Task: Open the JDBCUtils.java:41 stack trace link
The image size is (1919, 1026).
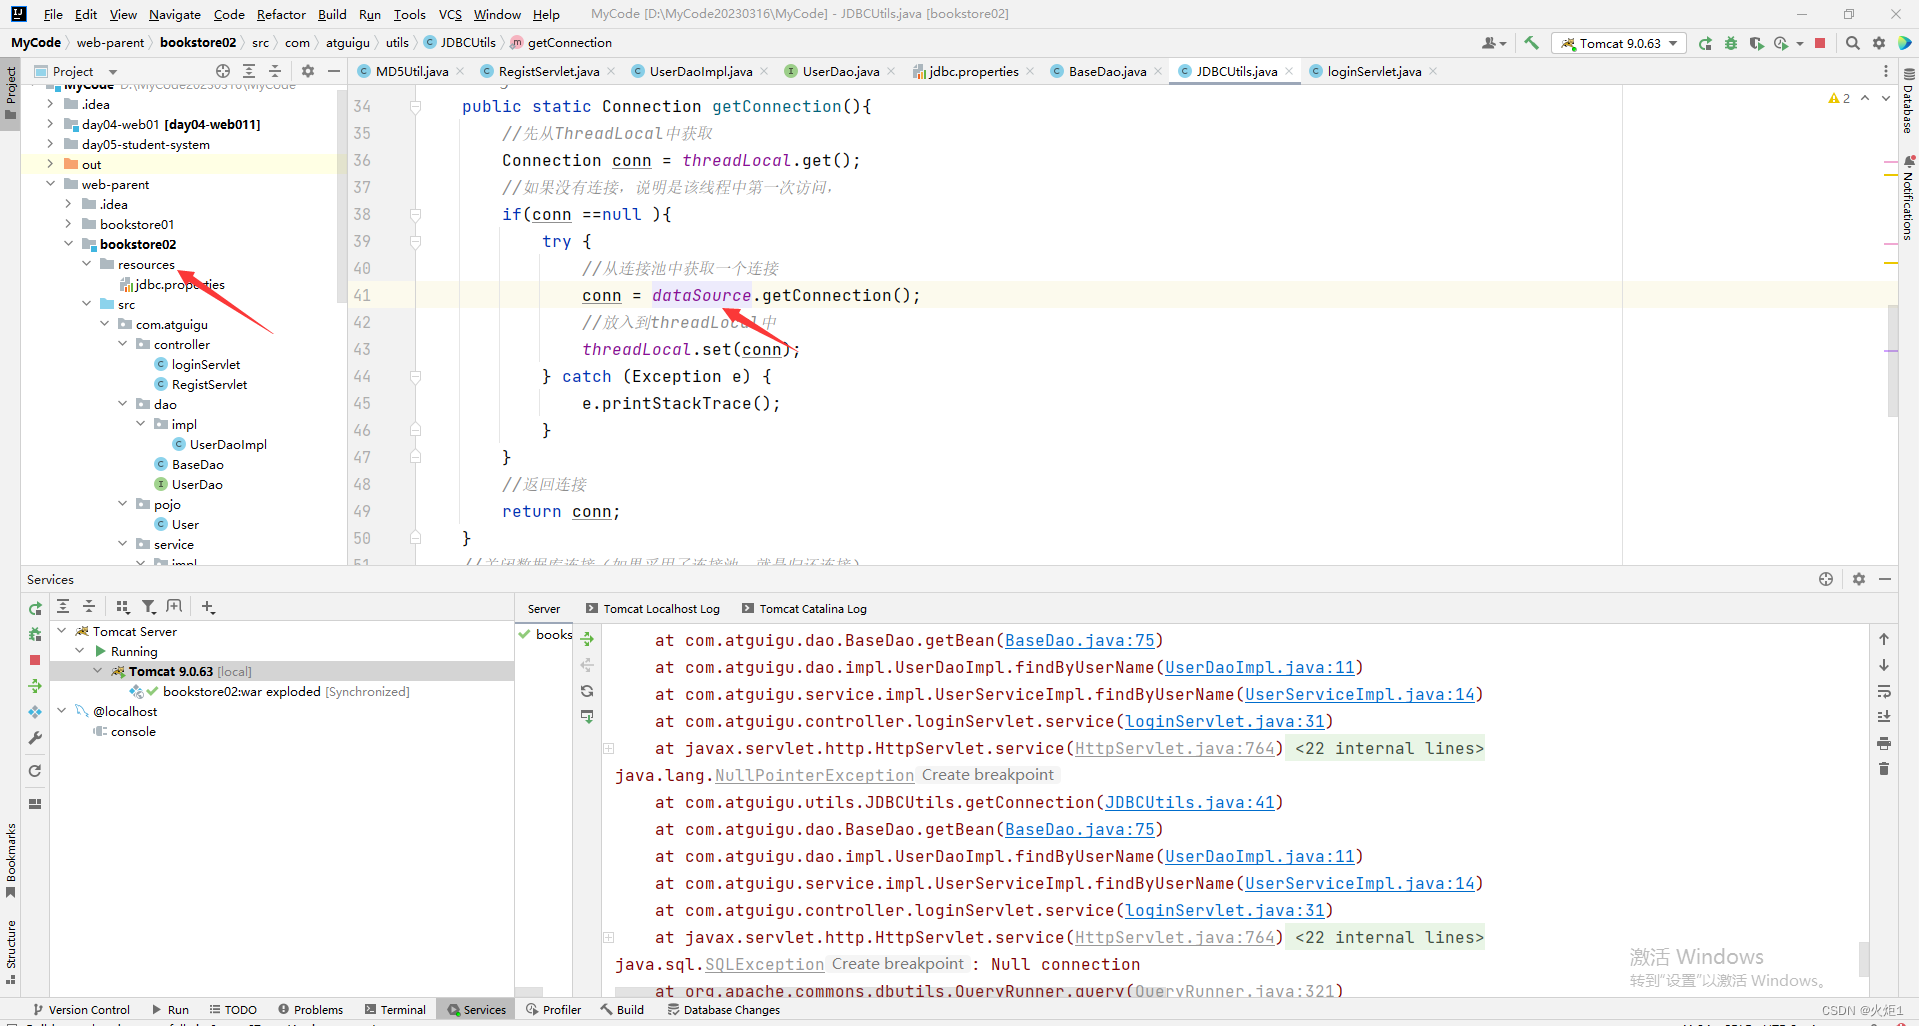Action: click(1190, 802)
